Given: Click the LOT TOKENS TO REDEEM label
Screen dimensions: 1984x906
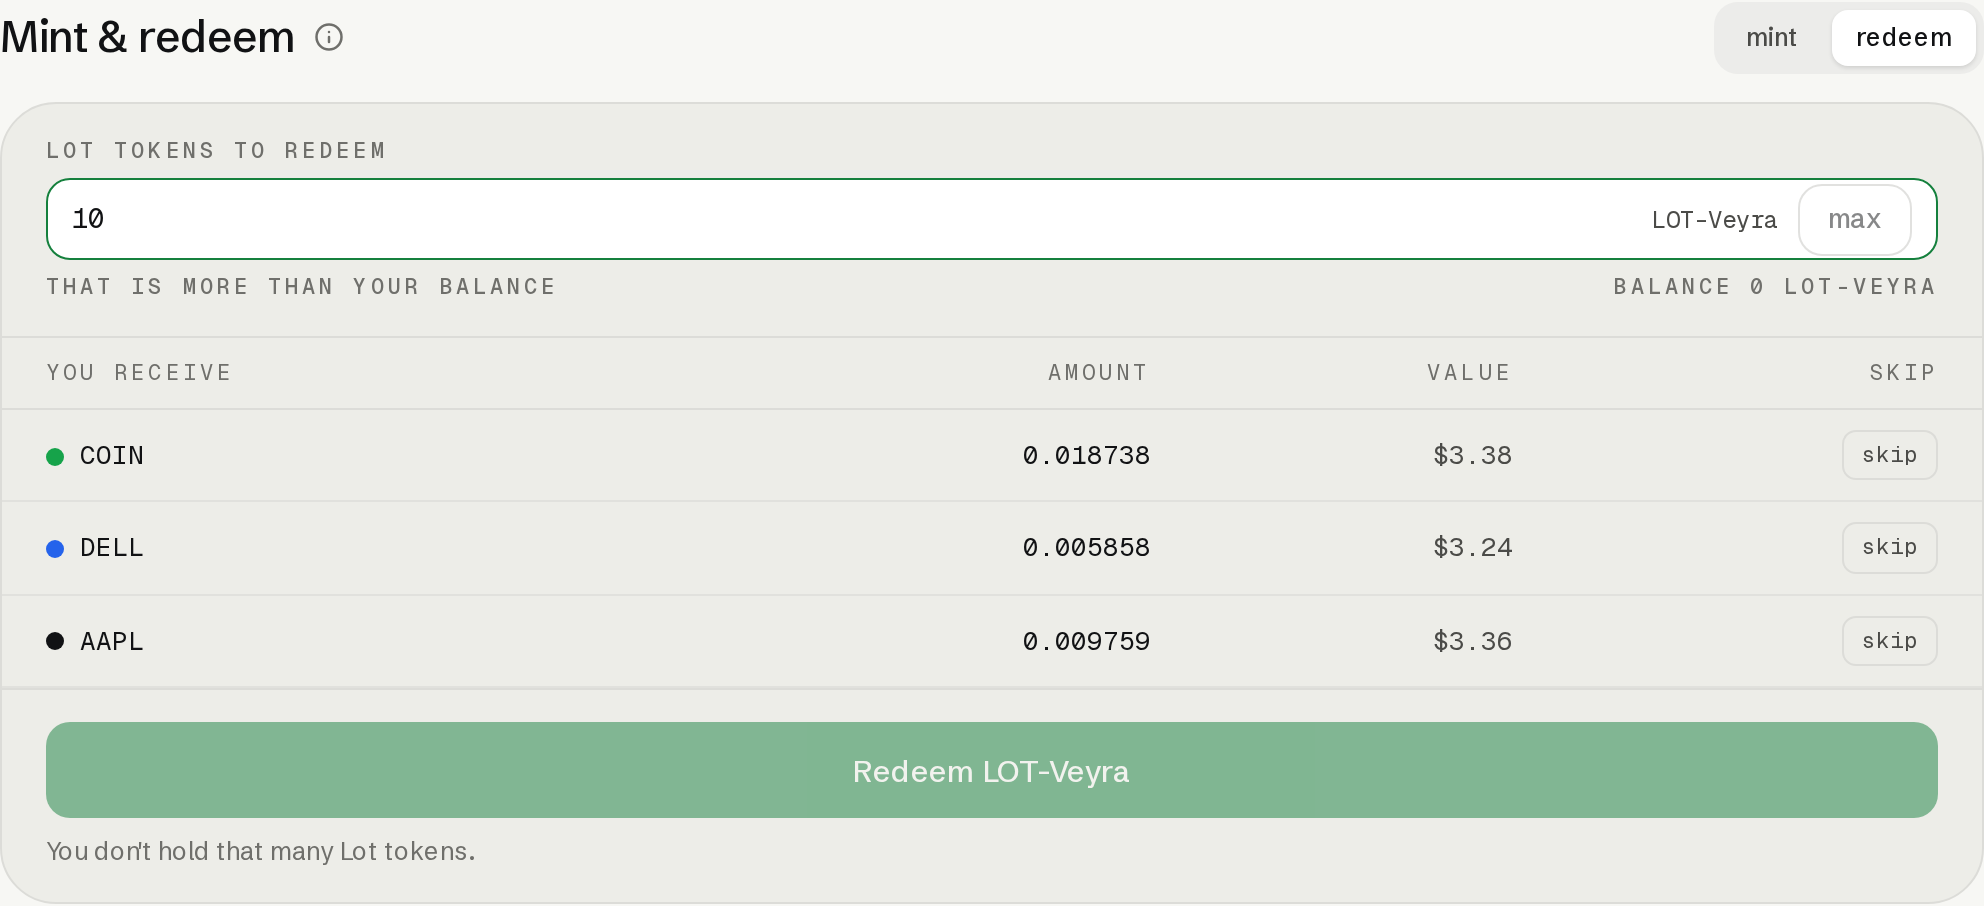Looking at the screenshot, I should coord(216,151).
